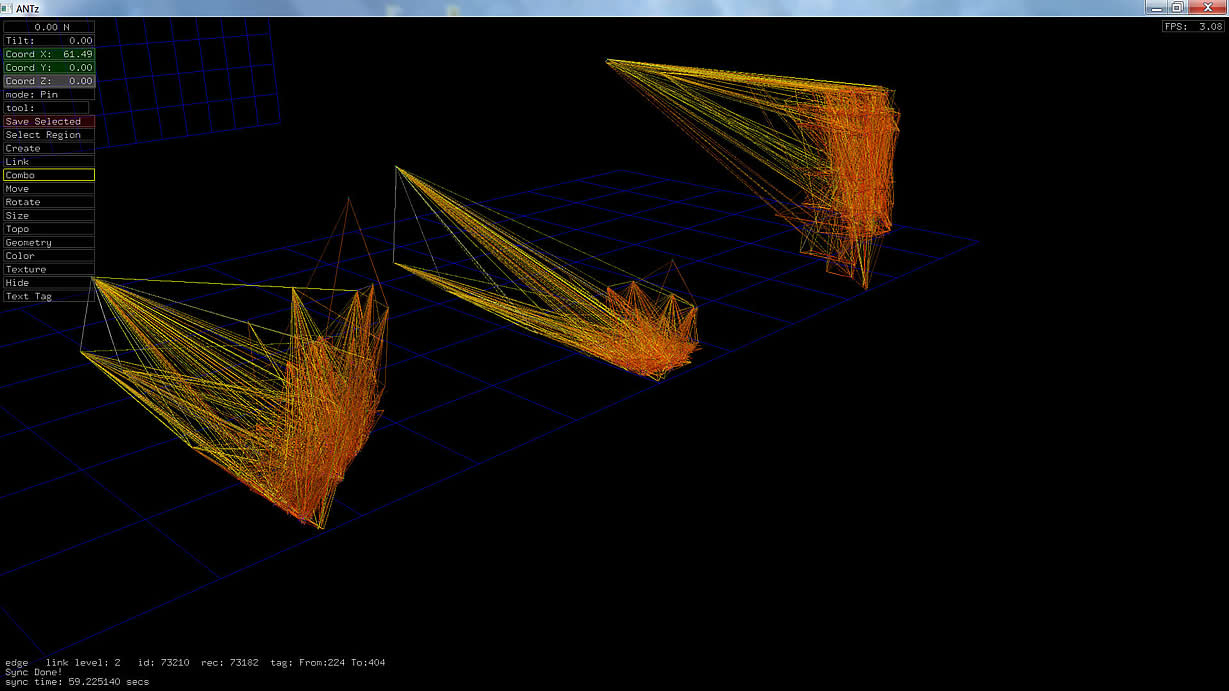1229x691 pixels.
Task: Open the Color tool
Action: [x=49, y=256]
